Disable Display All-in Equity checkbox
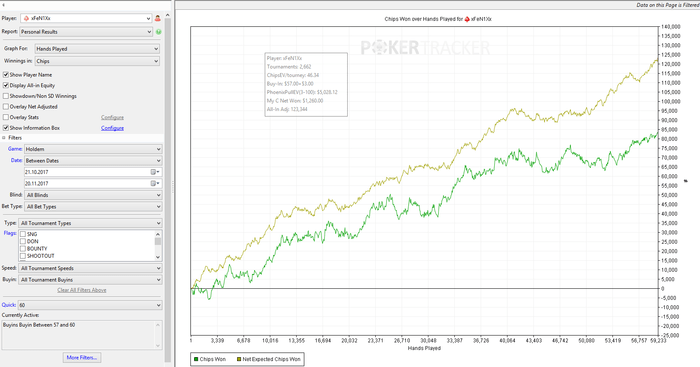700x367 pixels. [6, 85]
